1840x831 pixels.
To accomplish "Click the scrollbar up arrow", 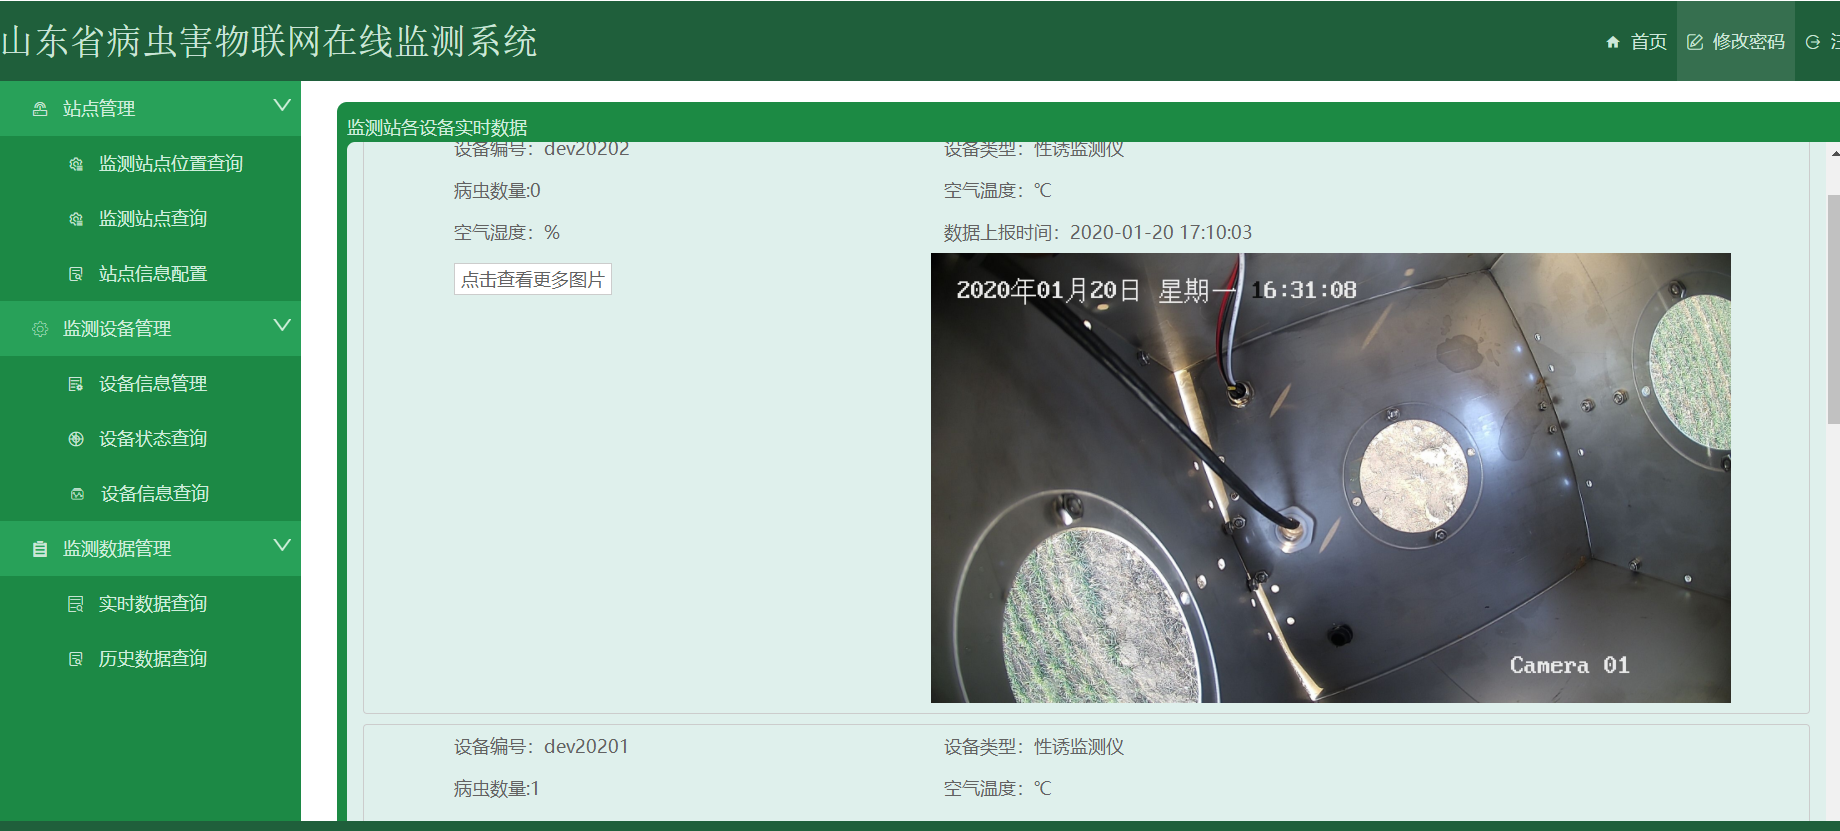I will 1834,153.
